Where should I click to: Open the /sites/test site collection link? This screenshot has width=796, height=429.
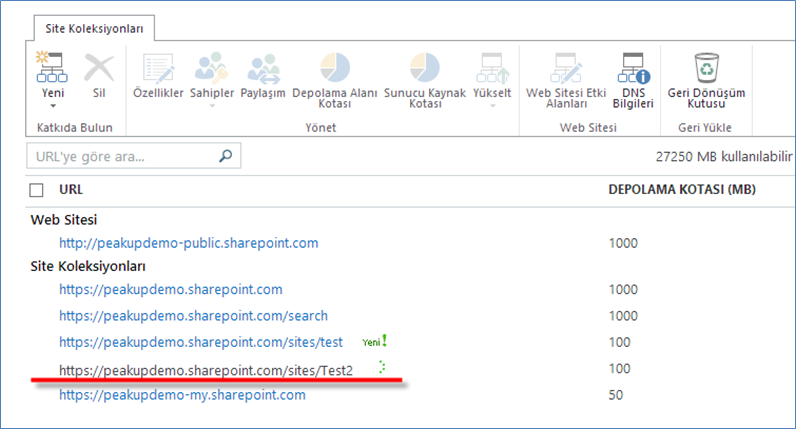[x=201, y=343]
